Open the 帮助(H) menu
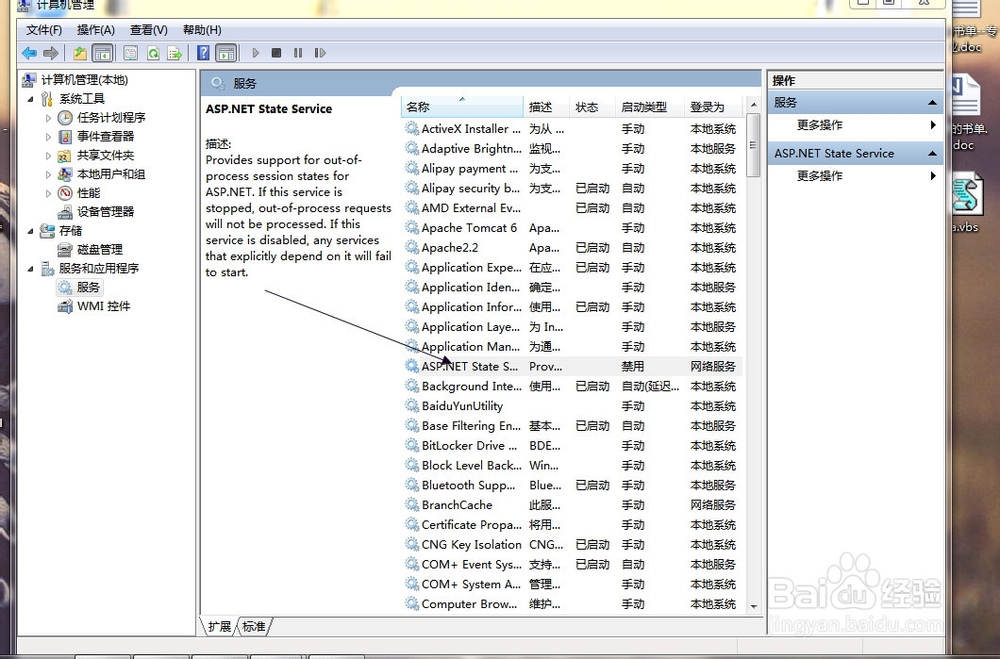The width and height of the screenshot is (1000, 659). pos(202,30)
